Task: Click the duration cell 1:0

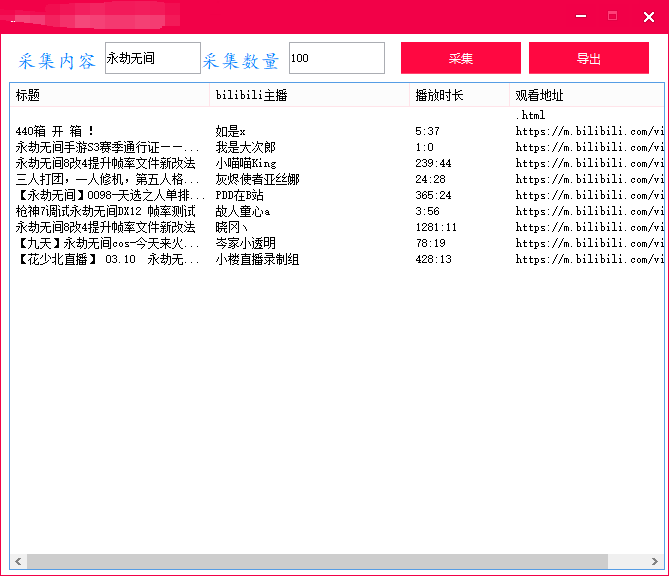Action: pyautogui.click(x=424, y=147)
